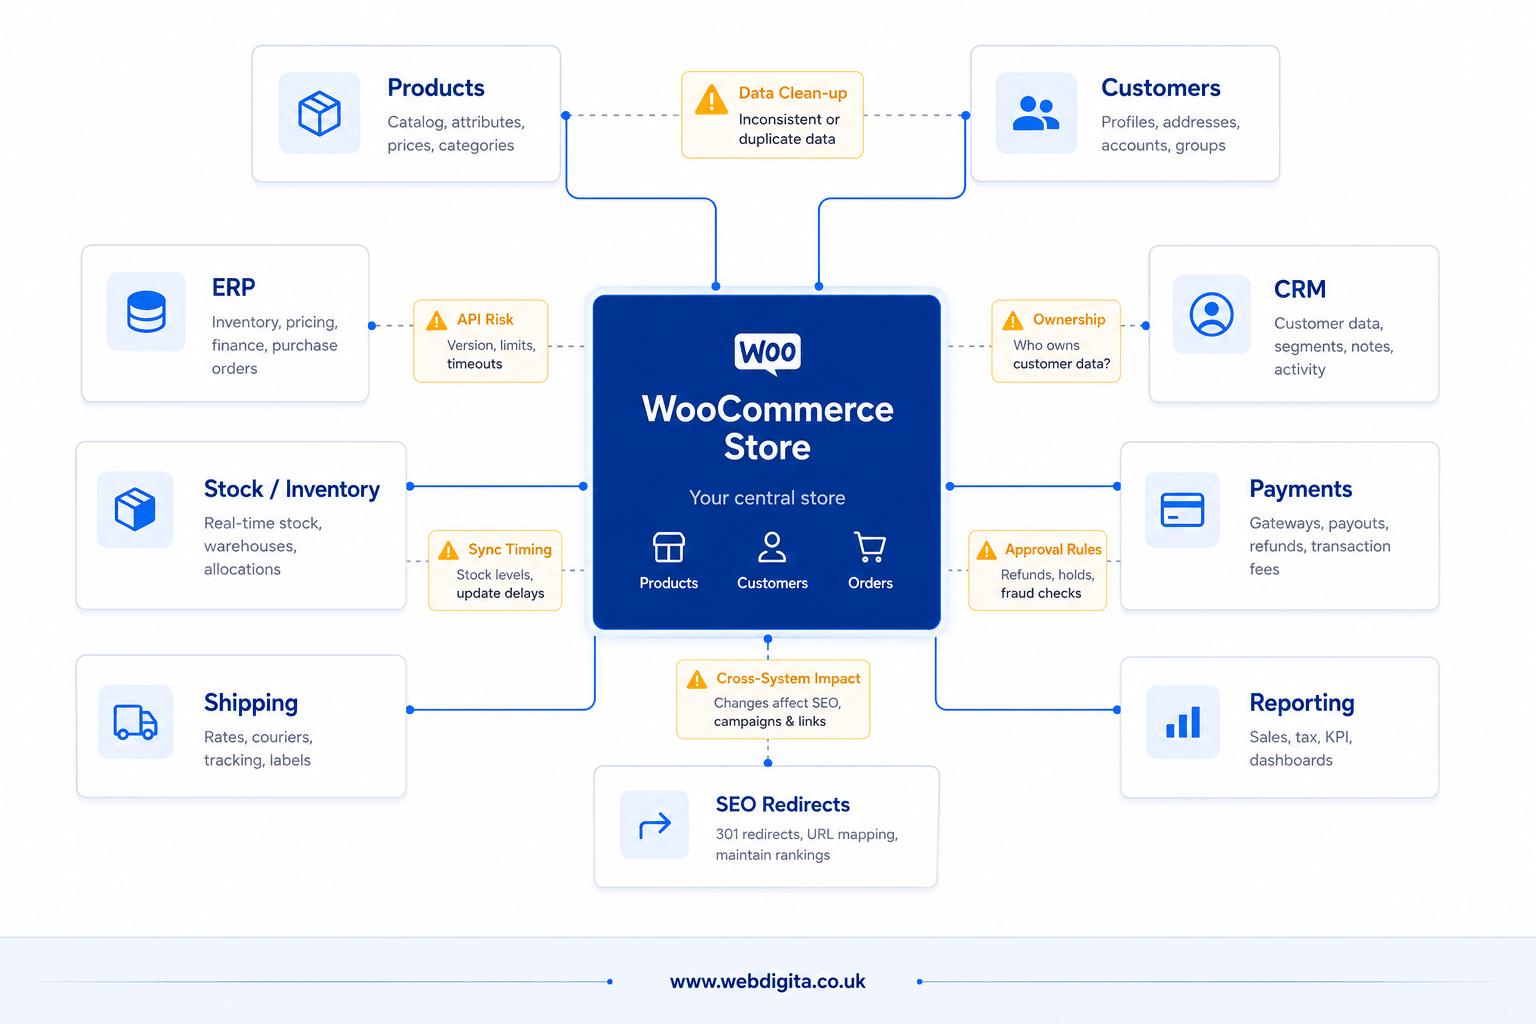
Task: Click the Approval Rules warning triangle
Action: point(987,550)
